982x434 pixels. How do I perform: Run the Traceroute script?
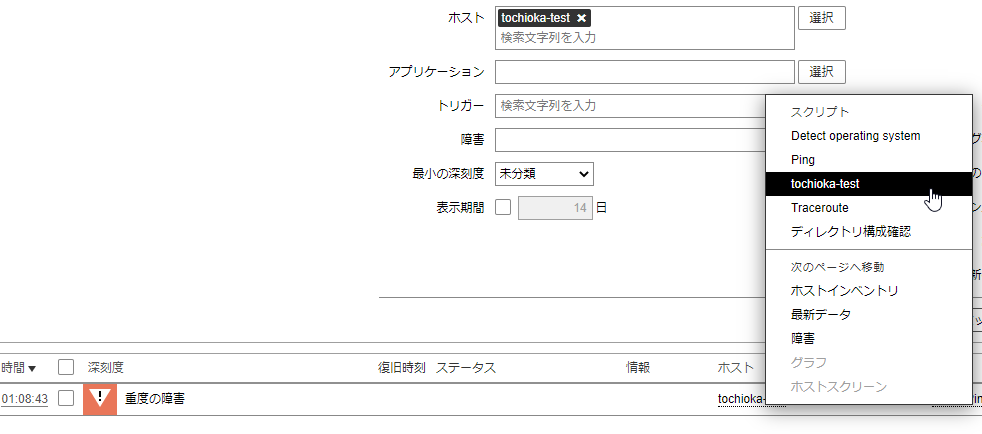coord(819,208)
